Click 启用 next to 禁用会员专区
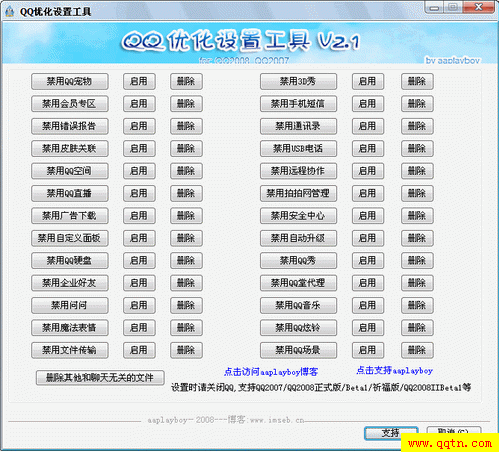 [x=139, y=104]
